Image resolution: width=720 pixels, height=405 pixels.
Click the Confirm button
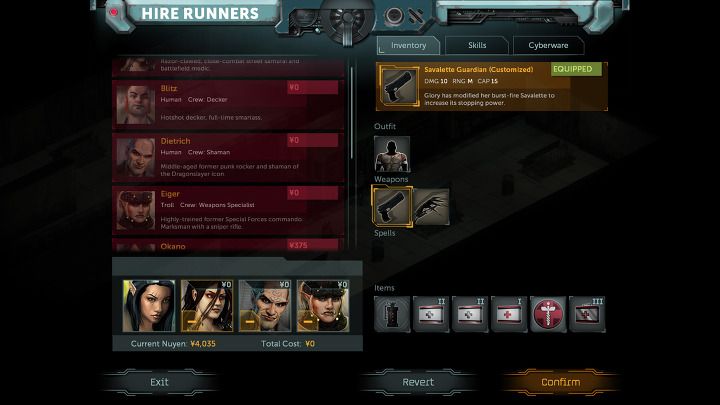560,382
